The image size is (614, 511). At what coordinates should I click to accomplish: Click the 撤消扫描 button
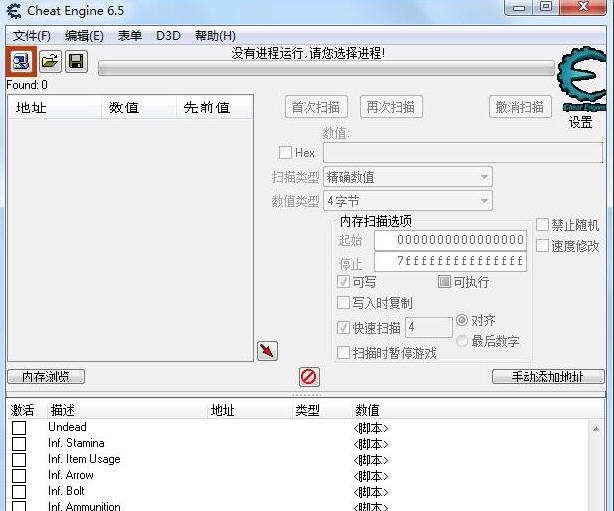(x=520, y=107)
